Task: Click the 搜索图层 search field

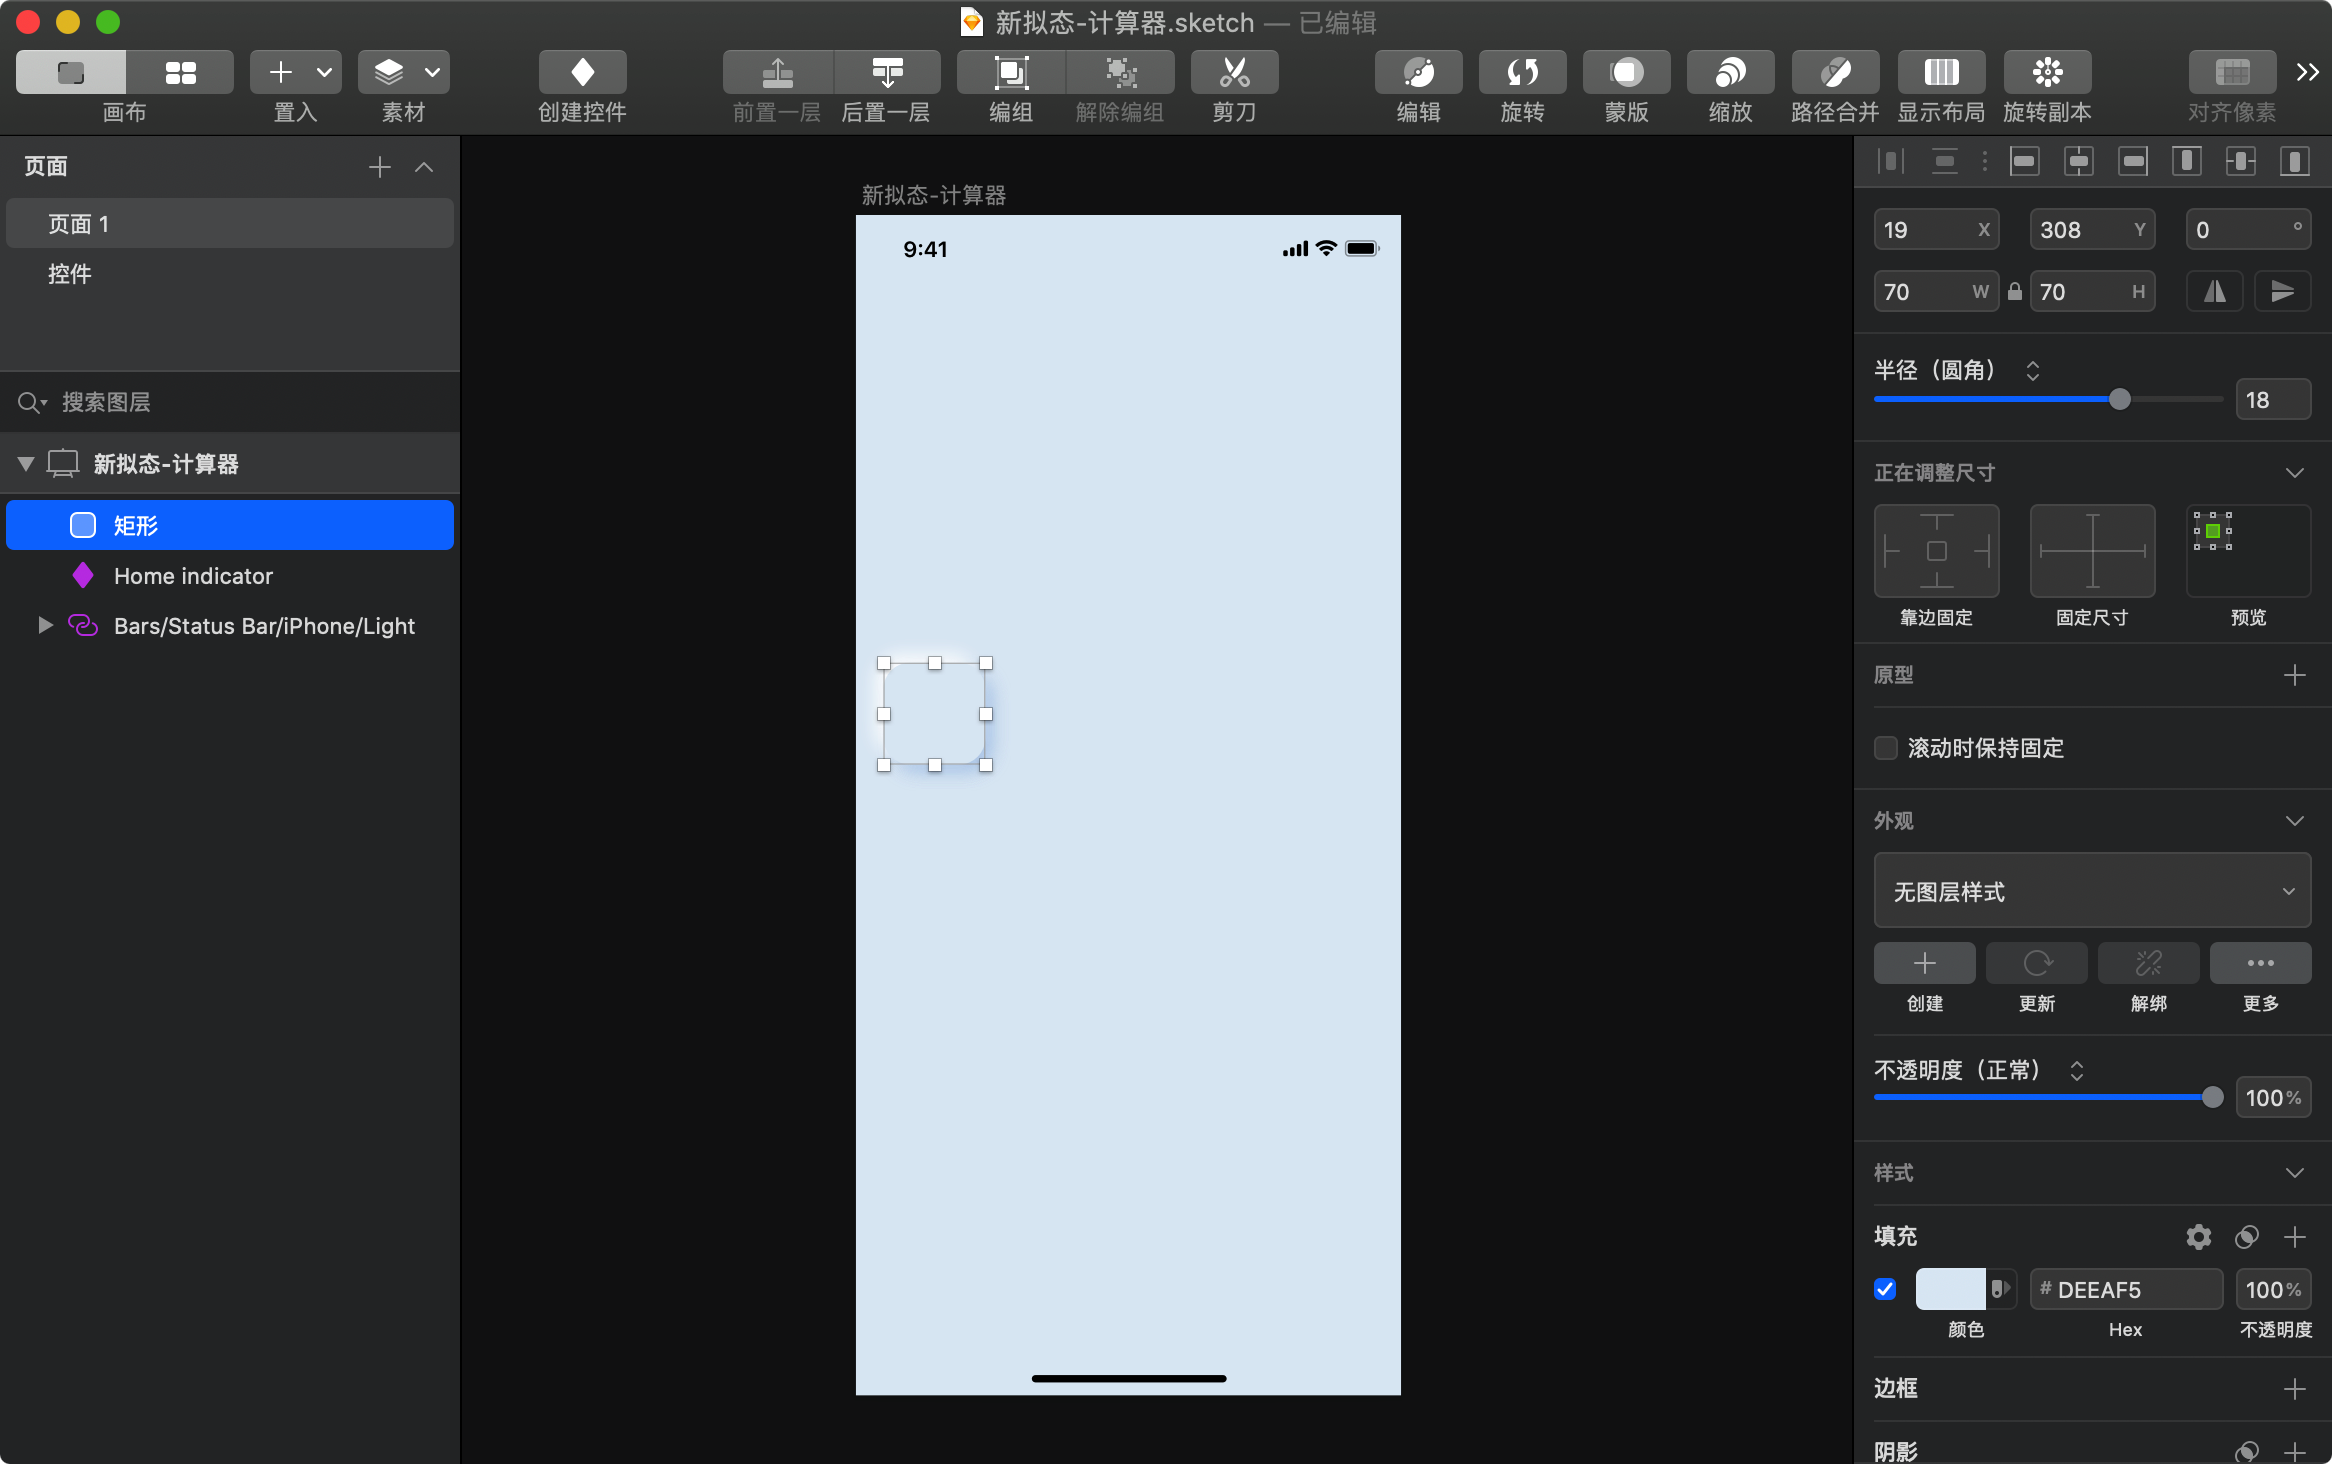Action: pyautogui.click(x=229, y=402)
